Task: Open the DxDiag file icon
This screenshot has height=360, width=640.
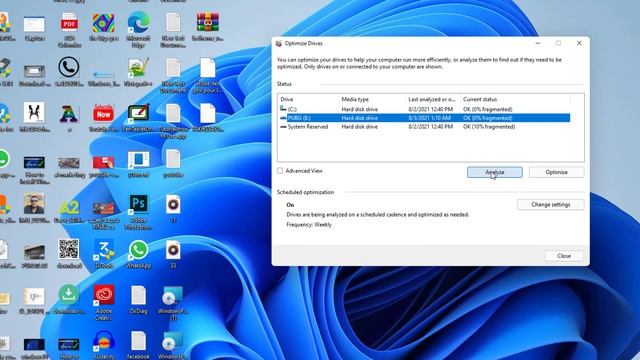Action: pos(138,296)
